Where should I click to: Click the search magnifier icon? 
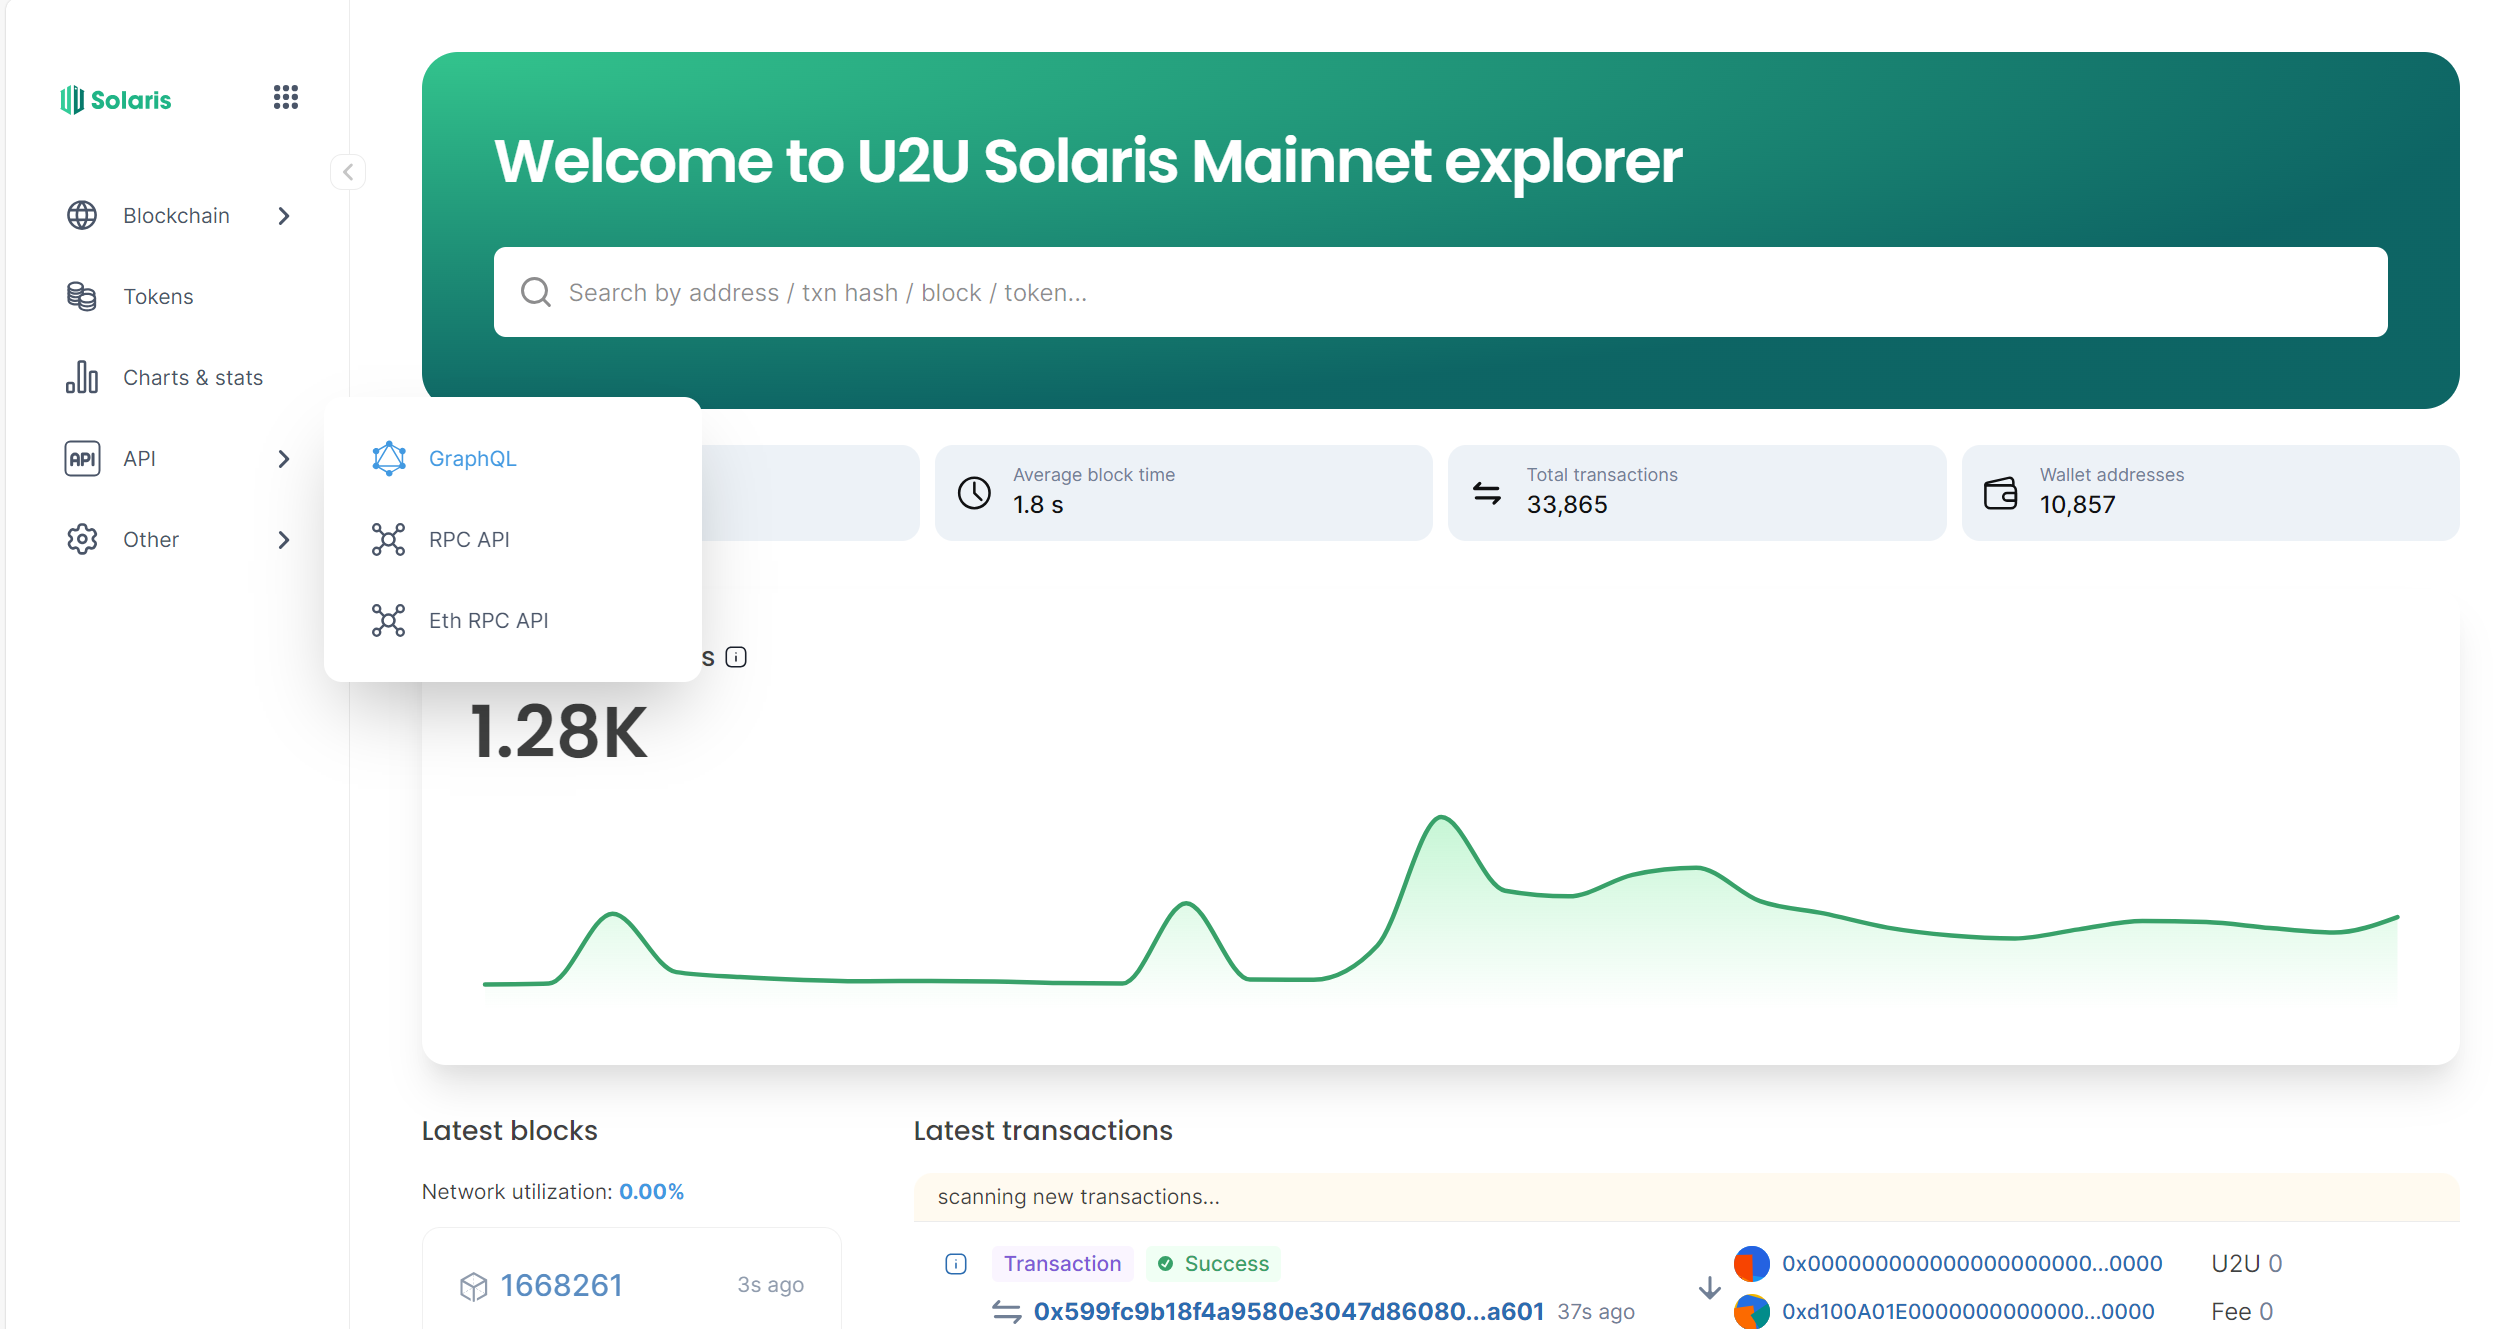pos(536,292)
